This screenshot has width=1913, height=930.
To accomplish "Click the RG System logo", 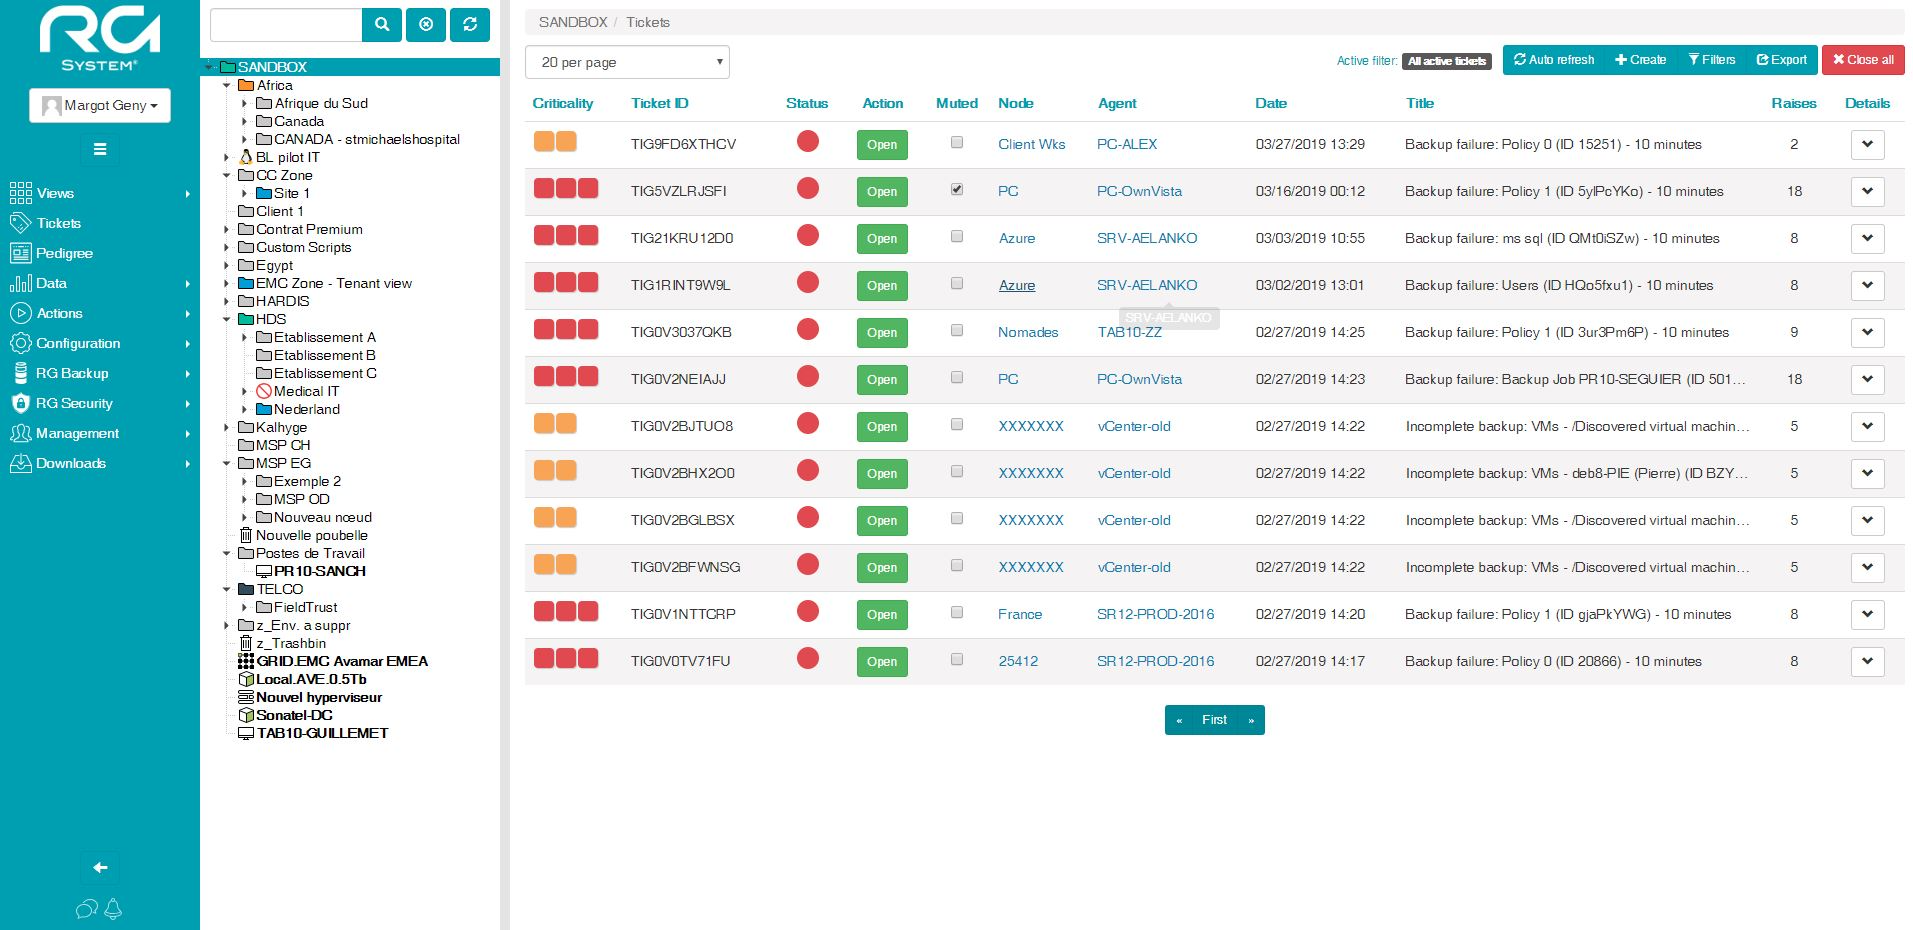I will 99,39.
